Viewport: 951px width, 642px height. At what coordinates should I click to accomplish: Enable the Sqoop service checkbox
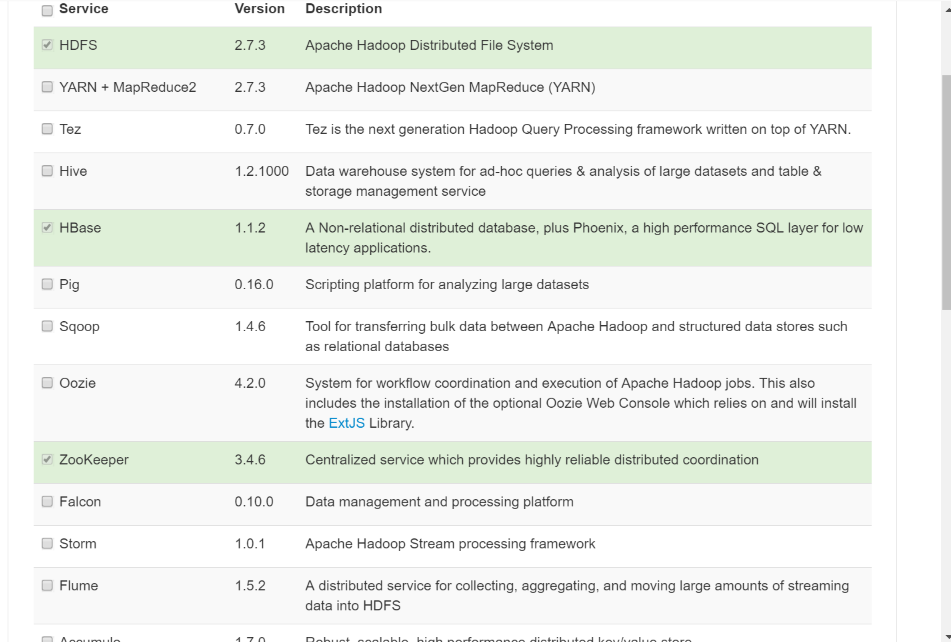tap(47, 327)
